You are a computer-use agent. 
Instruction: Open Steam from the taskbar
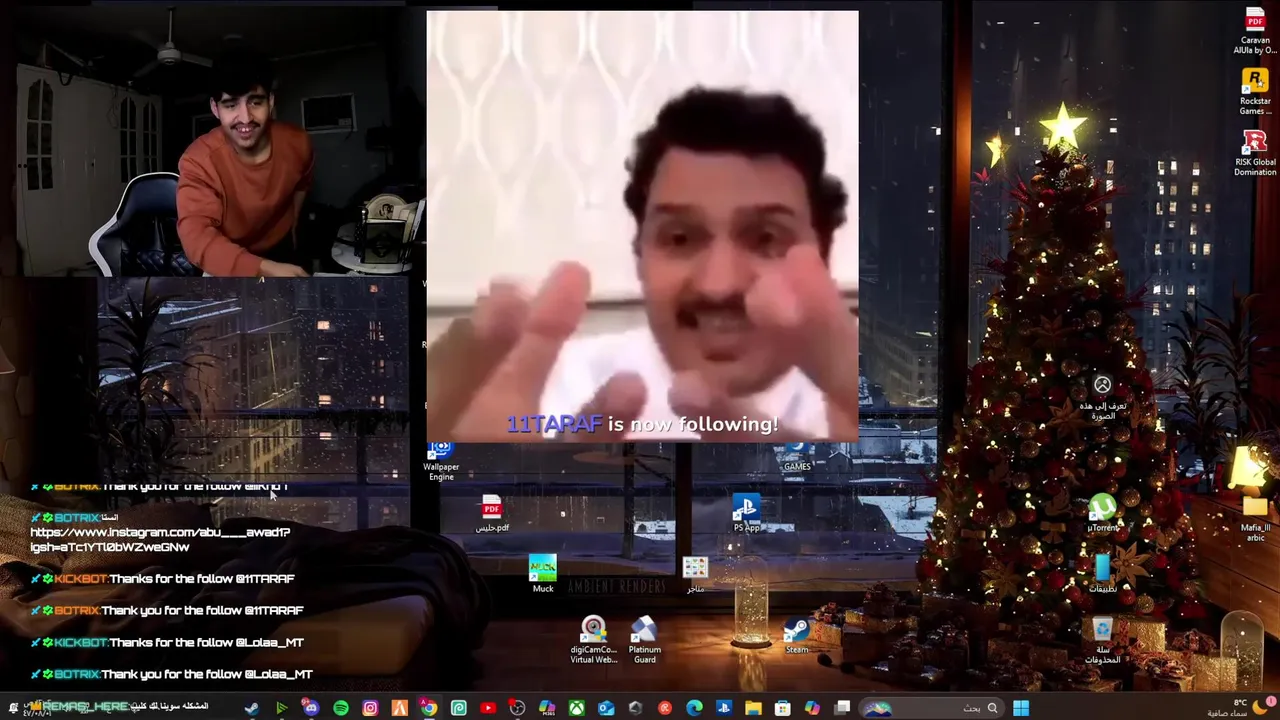(x=252, y=708)
